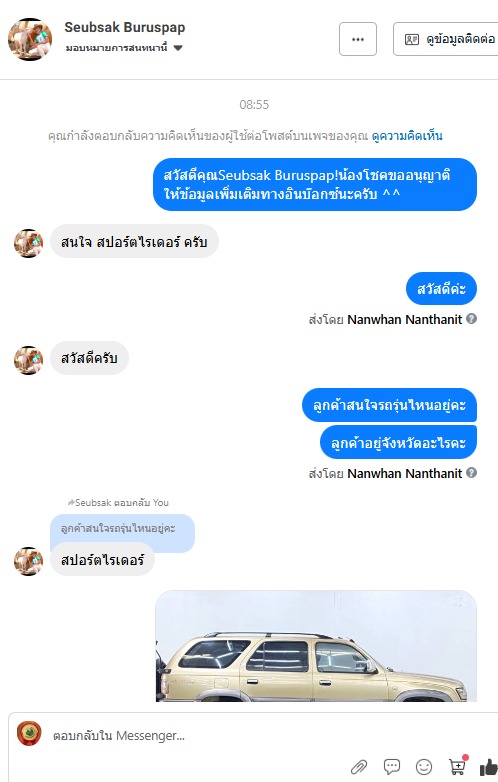Click the ดูข้อมูลติดต่อ contact info button
The image size is (498, 782).
pyautogui.click(x=446, y=39)
